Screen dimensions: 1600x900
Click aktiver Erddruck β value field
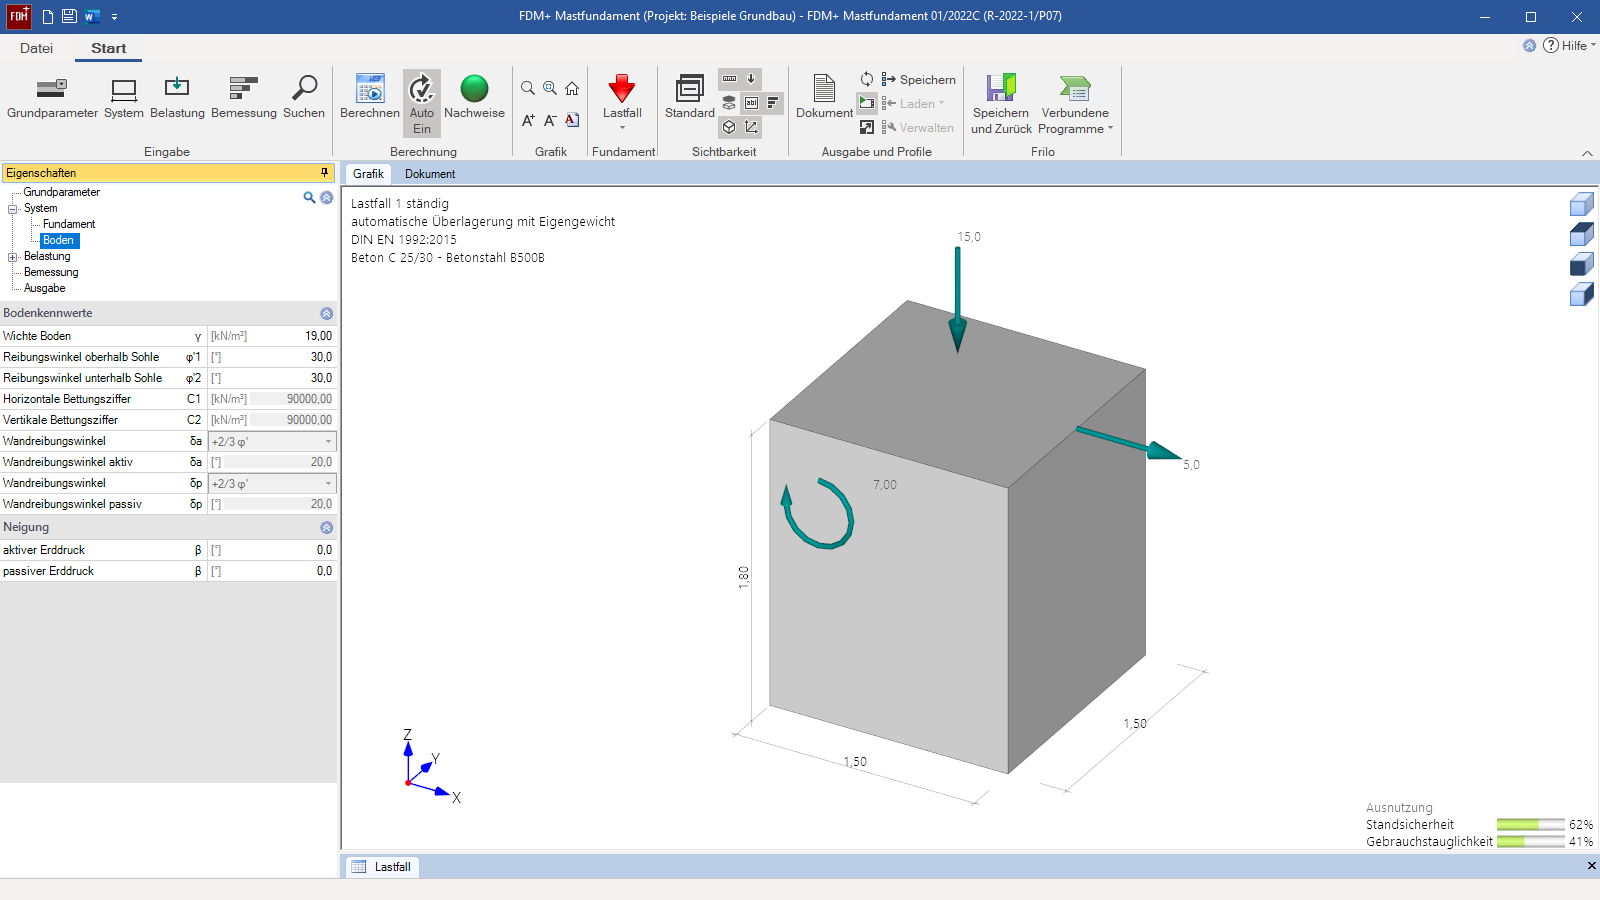[x=279, y=550]
